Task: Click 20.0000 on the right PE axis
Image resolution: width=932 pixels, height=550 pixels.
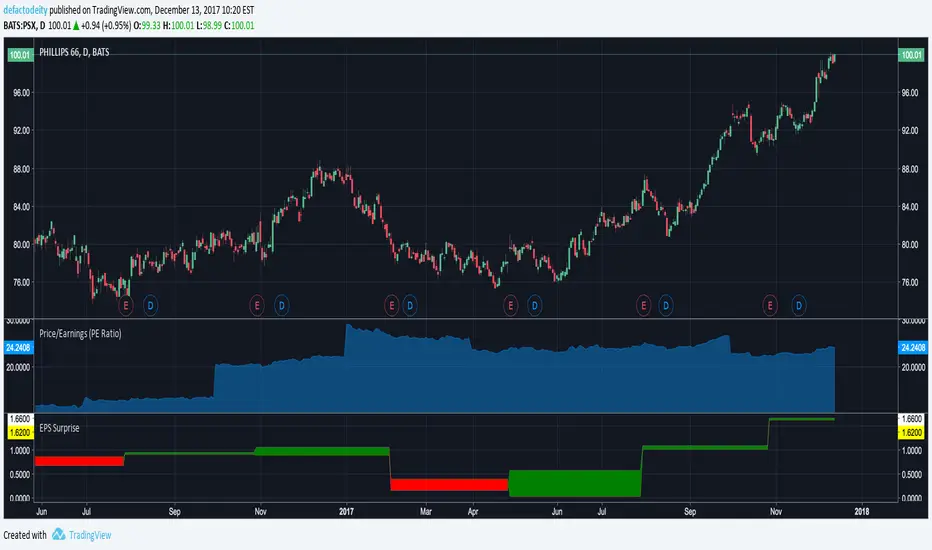Action: click(913, 367)
